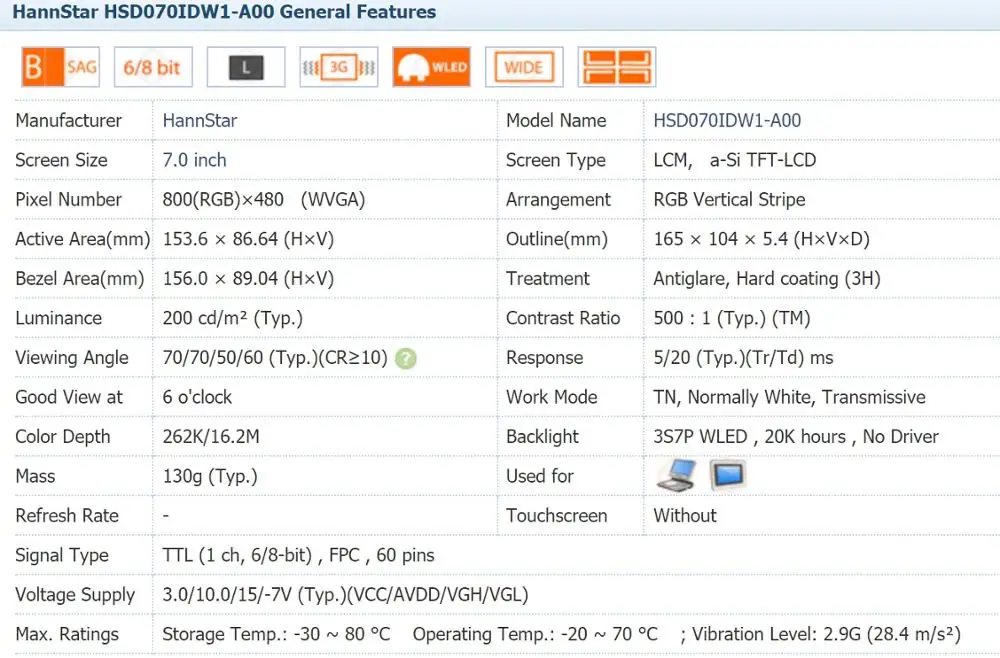This screenshot has height=658, width=1000.
Task: Click the "500 : 1 (Typ.) (TM)" contrast ratio value
Action: point(732,318)
